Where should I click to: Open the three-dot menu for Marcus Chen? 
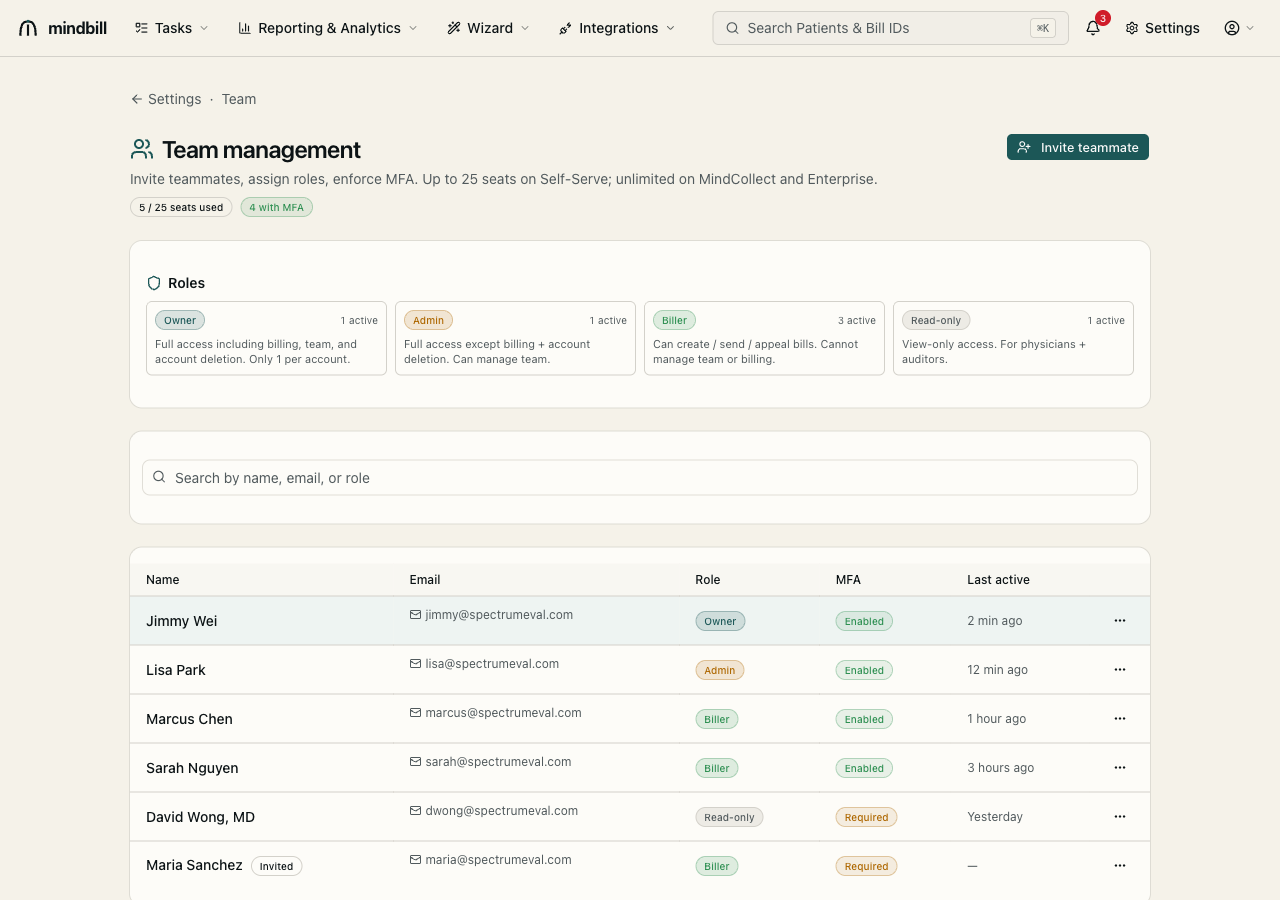pyautogui.click(x=1120, y=718)
